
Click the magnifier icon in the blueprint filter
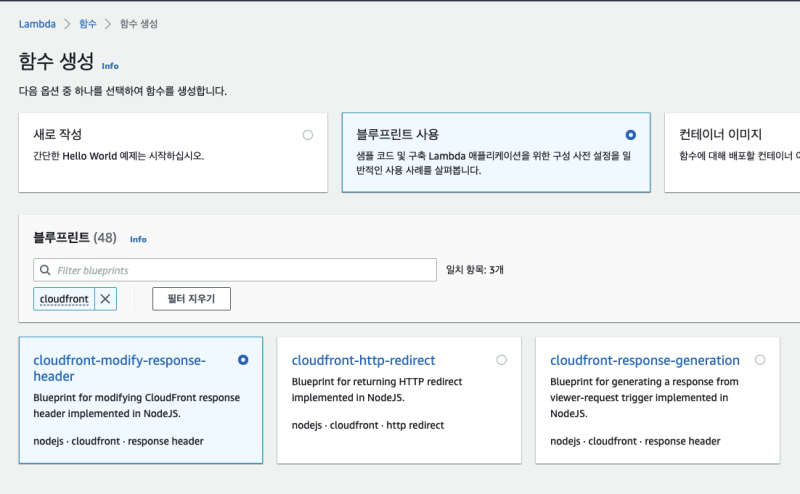(45, 270)
